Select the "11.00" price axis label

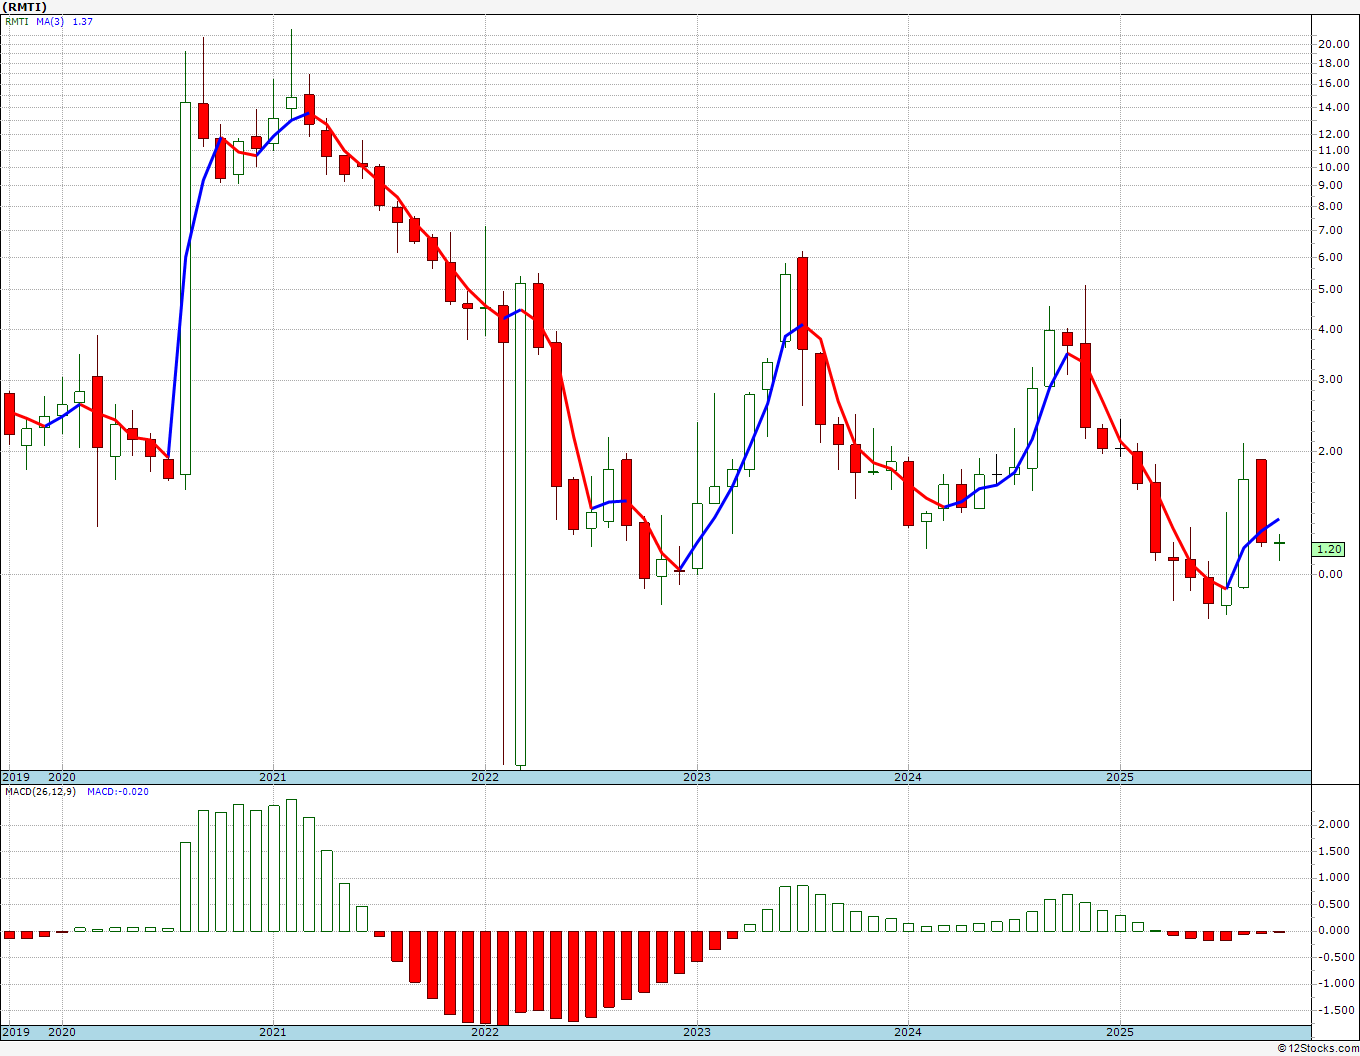[x=1334, y=150]
